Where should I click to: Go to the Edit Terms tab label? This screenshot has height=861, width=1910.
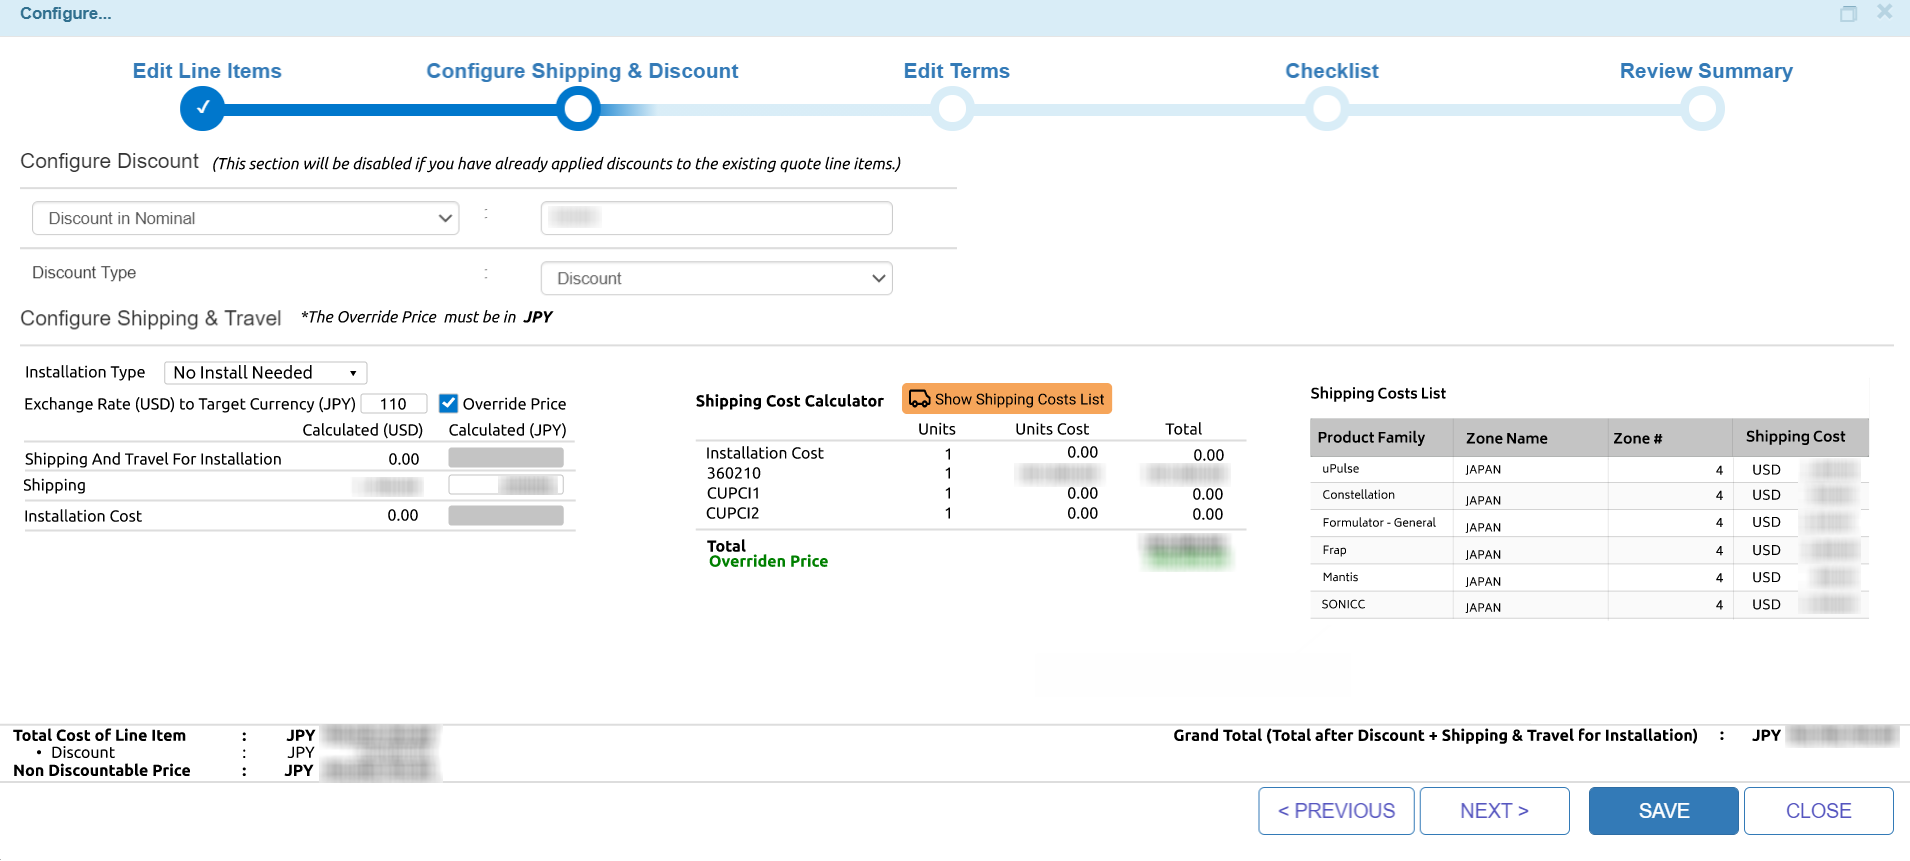956,71
